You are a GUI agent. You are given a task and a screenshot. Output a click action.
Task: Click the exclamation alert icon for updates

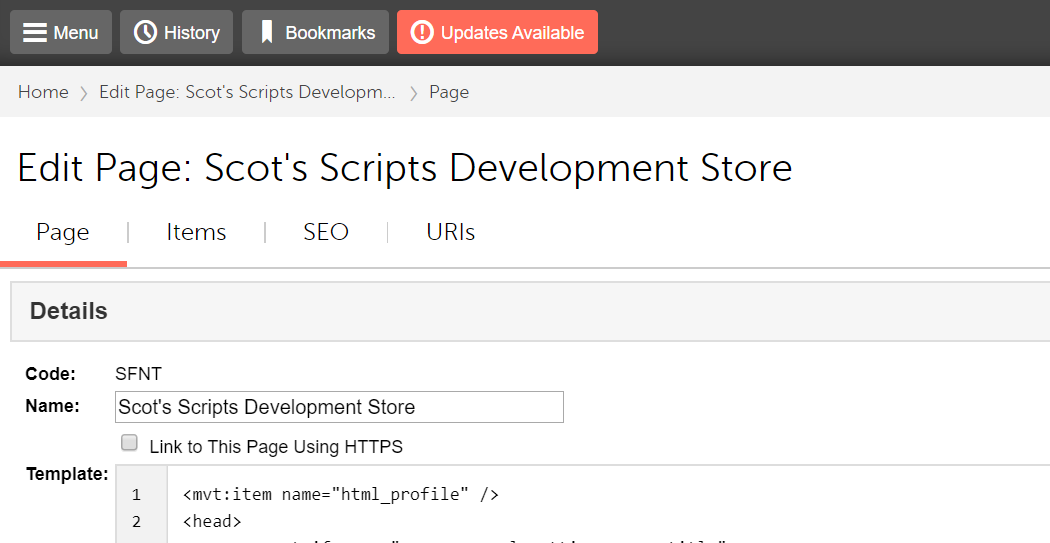(x=422, y=33)
